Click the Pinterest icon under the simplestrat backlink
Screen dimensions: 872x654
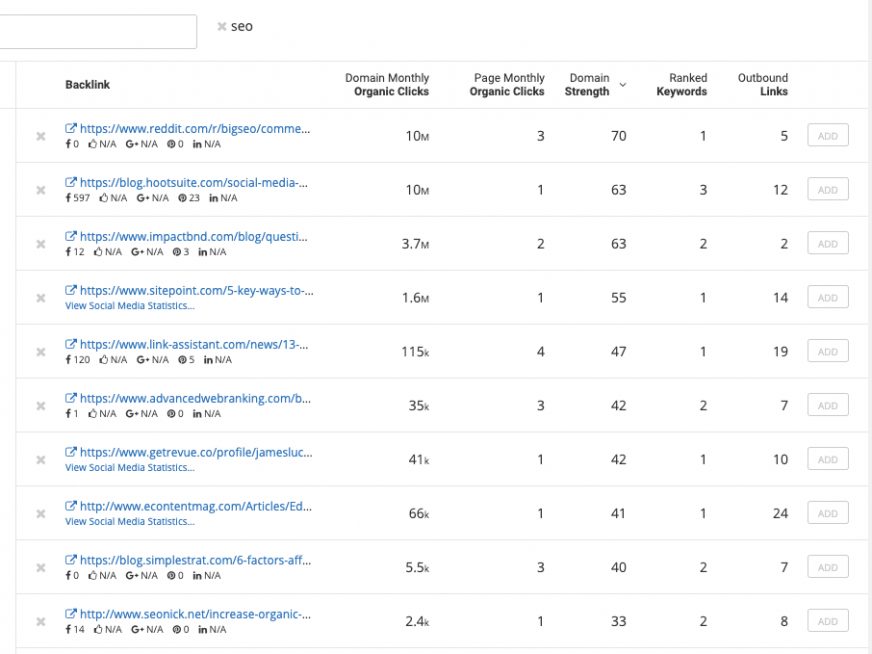[x=172, y=576]
